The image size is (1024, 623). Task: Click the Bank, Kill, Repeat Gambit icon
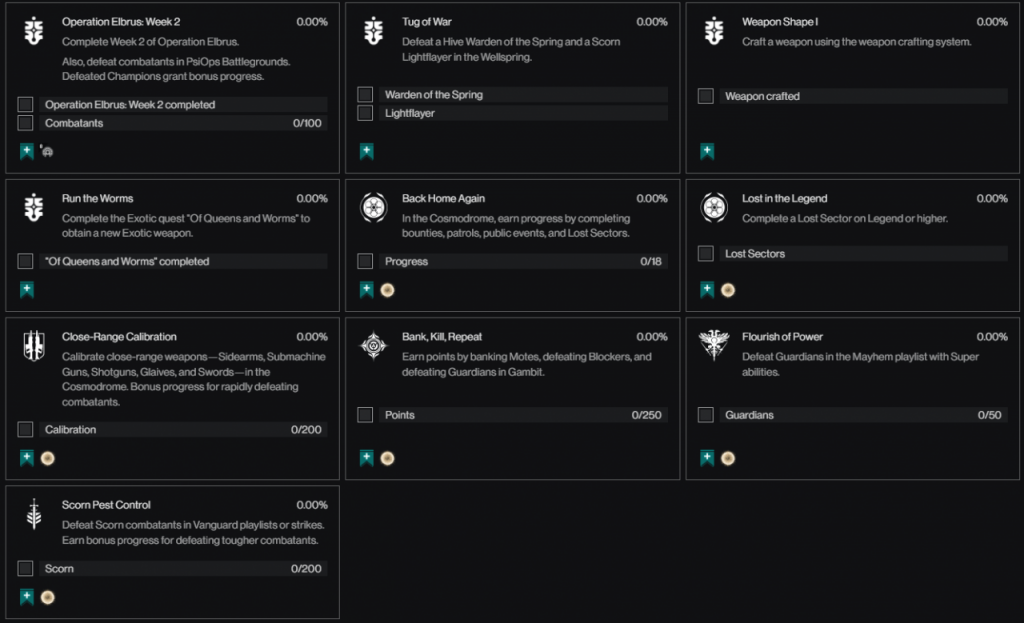point(373,347)
